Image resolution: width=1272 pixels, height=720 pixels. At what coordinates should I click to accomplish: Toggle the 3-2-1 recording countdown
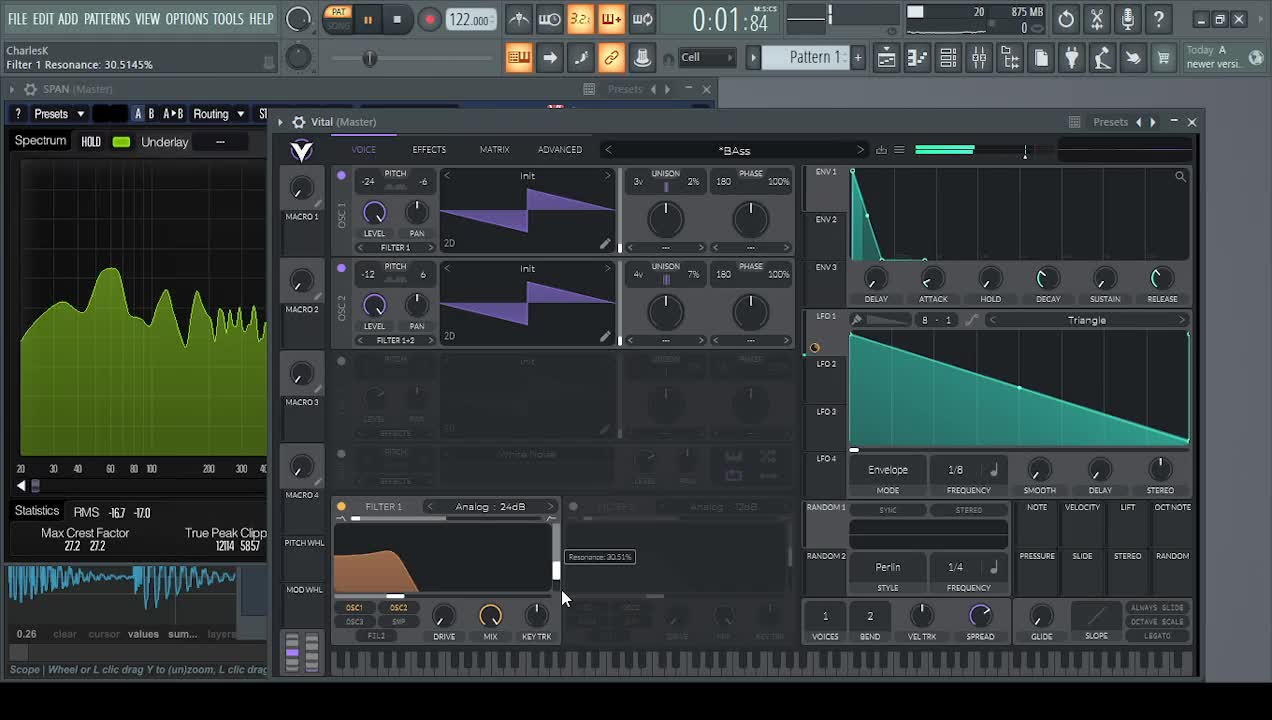[x=580, y=19]
